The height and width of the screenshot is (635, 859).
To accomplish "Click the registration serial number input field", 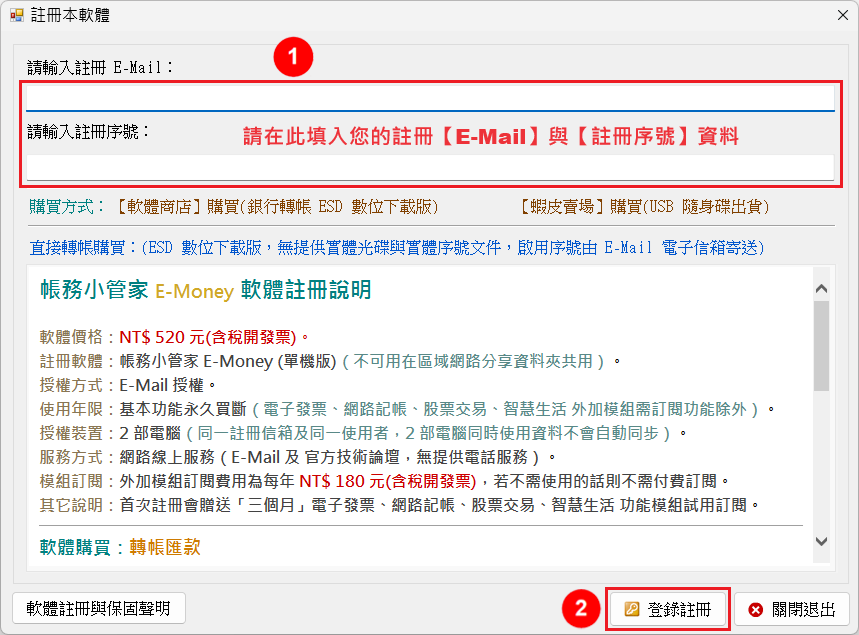I will coord(430,167).
